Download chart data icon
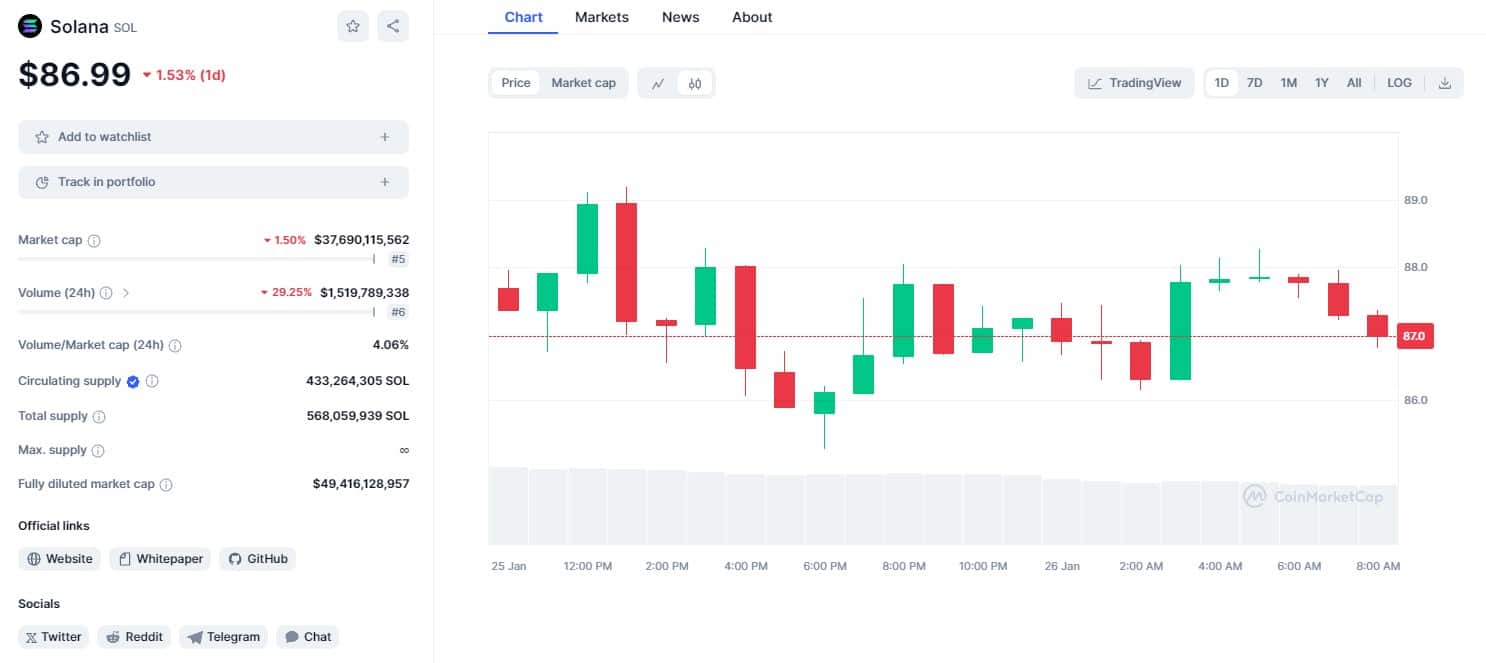The image size is (1486, 663). click(x=1444, y=83)
